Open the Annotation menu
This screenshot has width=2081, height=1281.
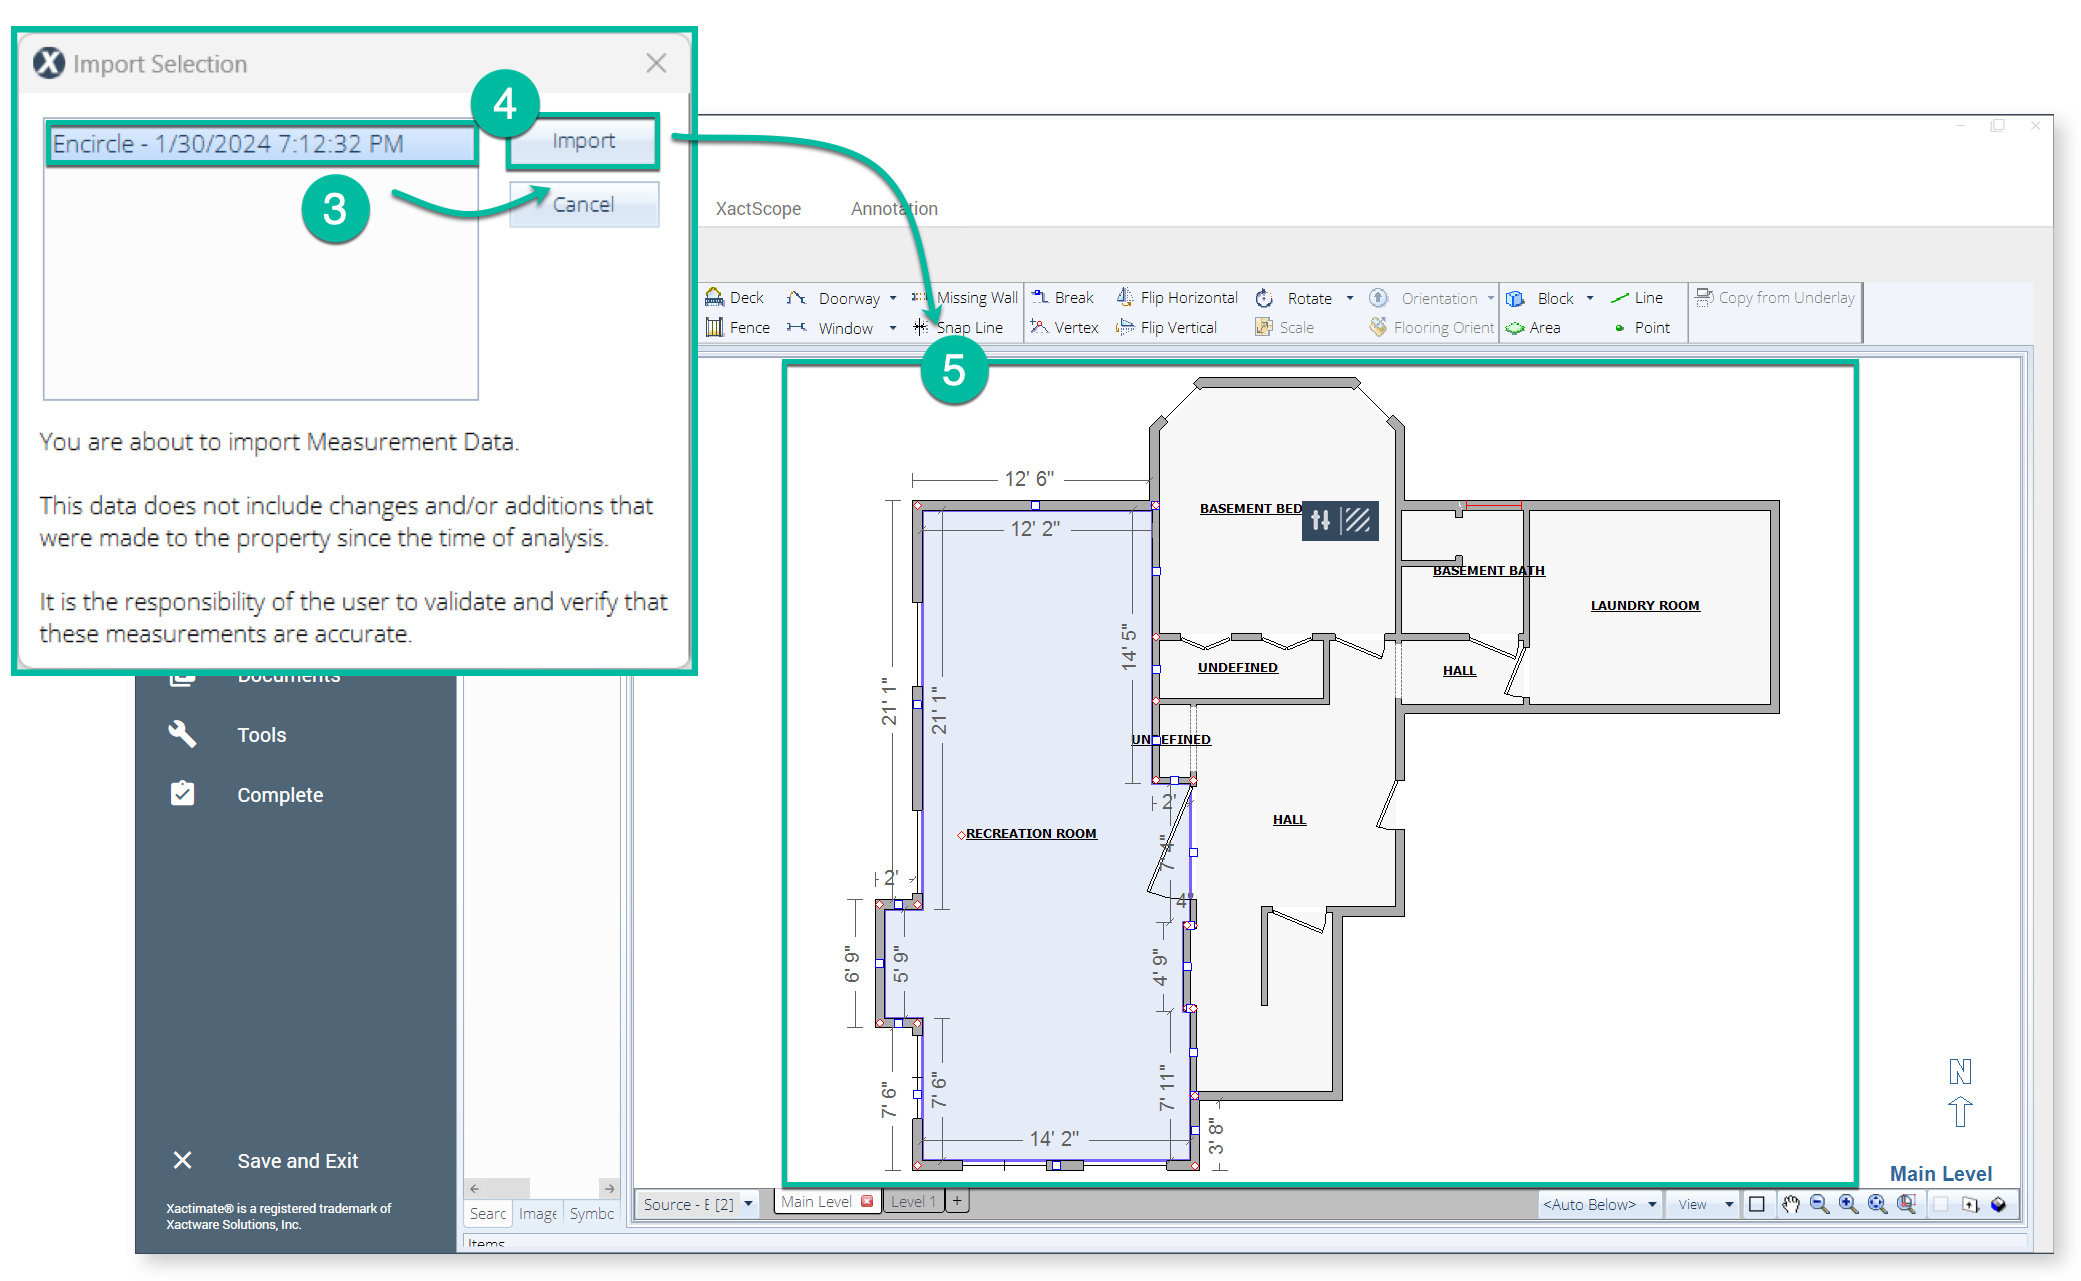pos(893,208)
